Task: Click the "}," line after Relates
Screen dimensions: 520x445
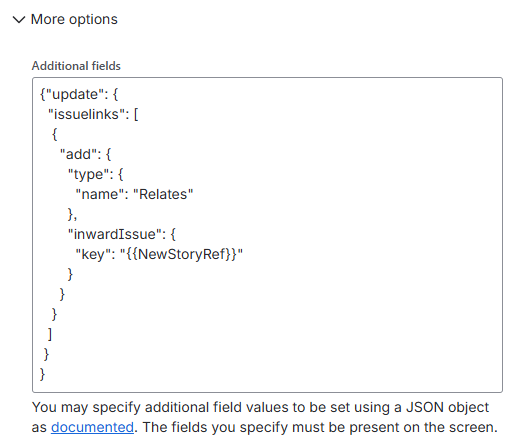Action: click(x=72, y=214)
